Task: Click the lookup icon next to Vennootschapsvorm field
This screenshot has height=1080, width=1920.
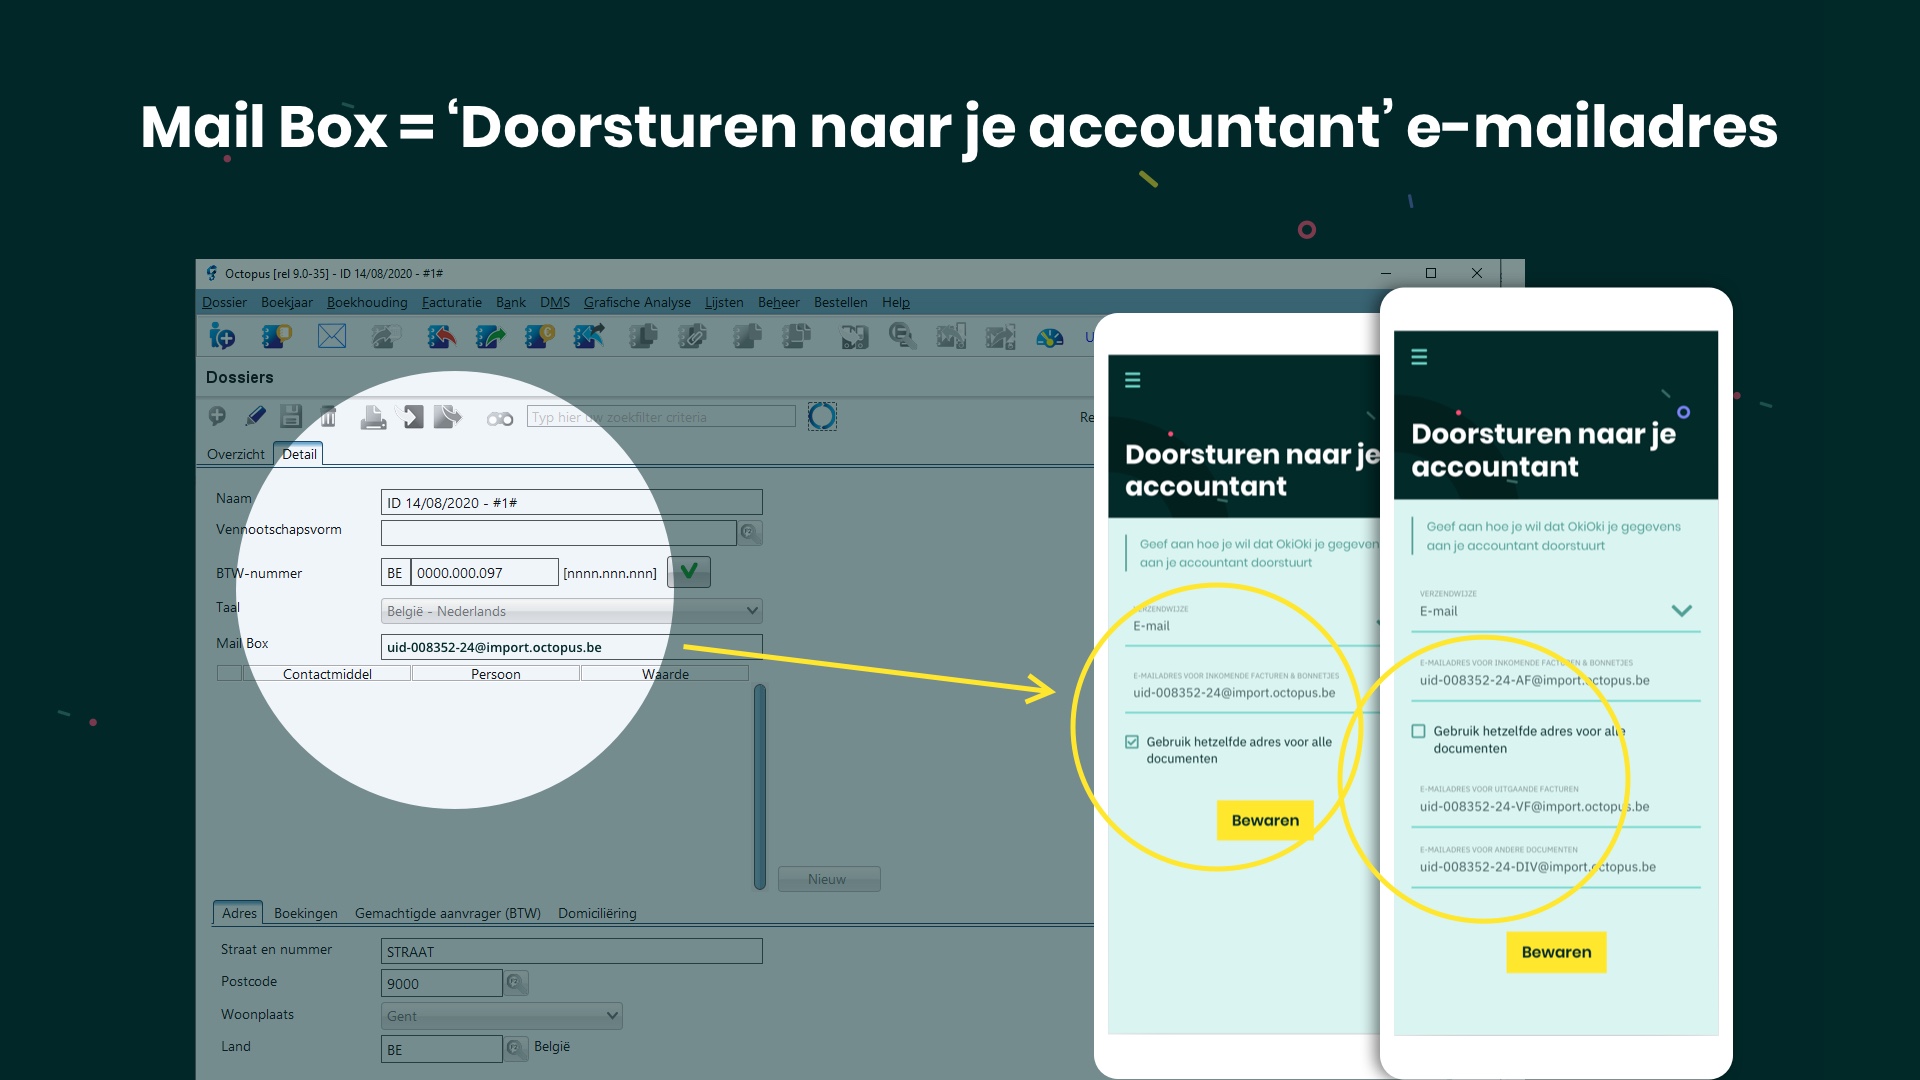Action: coord(749,533)
